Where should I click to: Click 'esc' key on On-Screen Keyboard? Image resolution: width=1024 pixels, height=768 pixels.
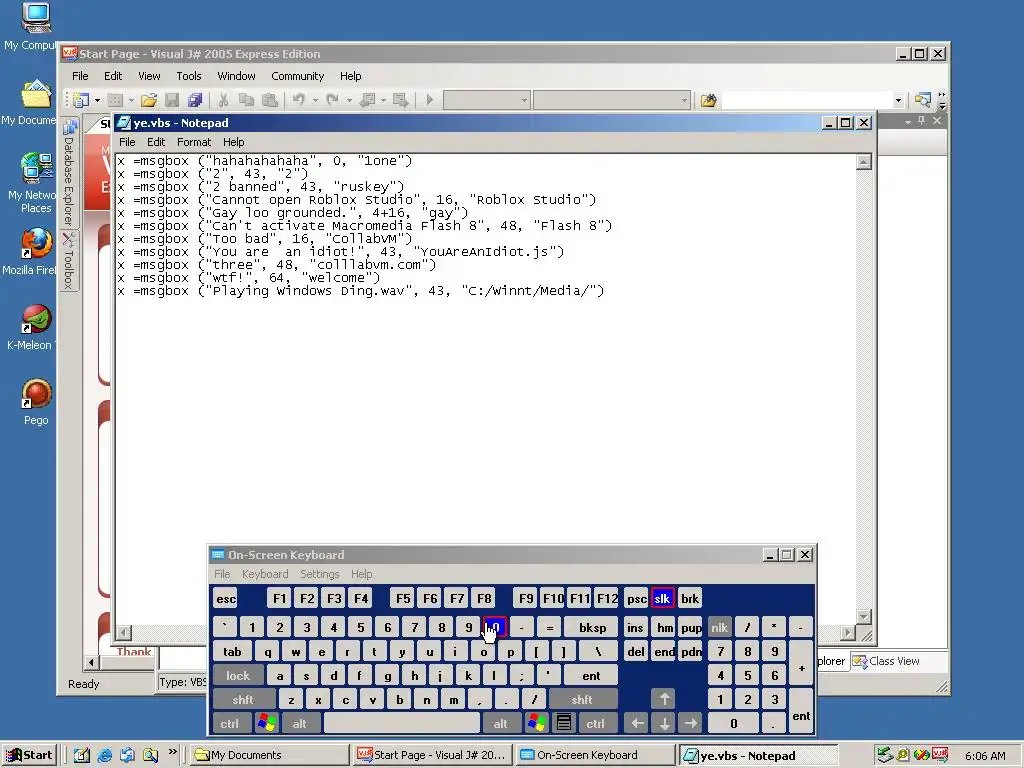click(x=226, y=598)
